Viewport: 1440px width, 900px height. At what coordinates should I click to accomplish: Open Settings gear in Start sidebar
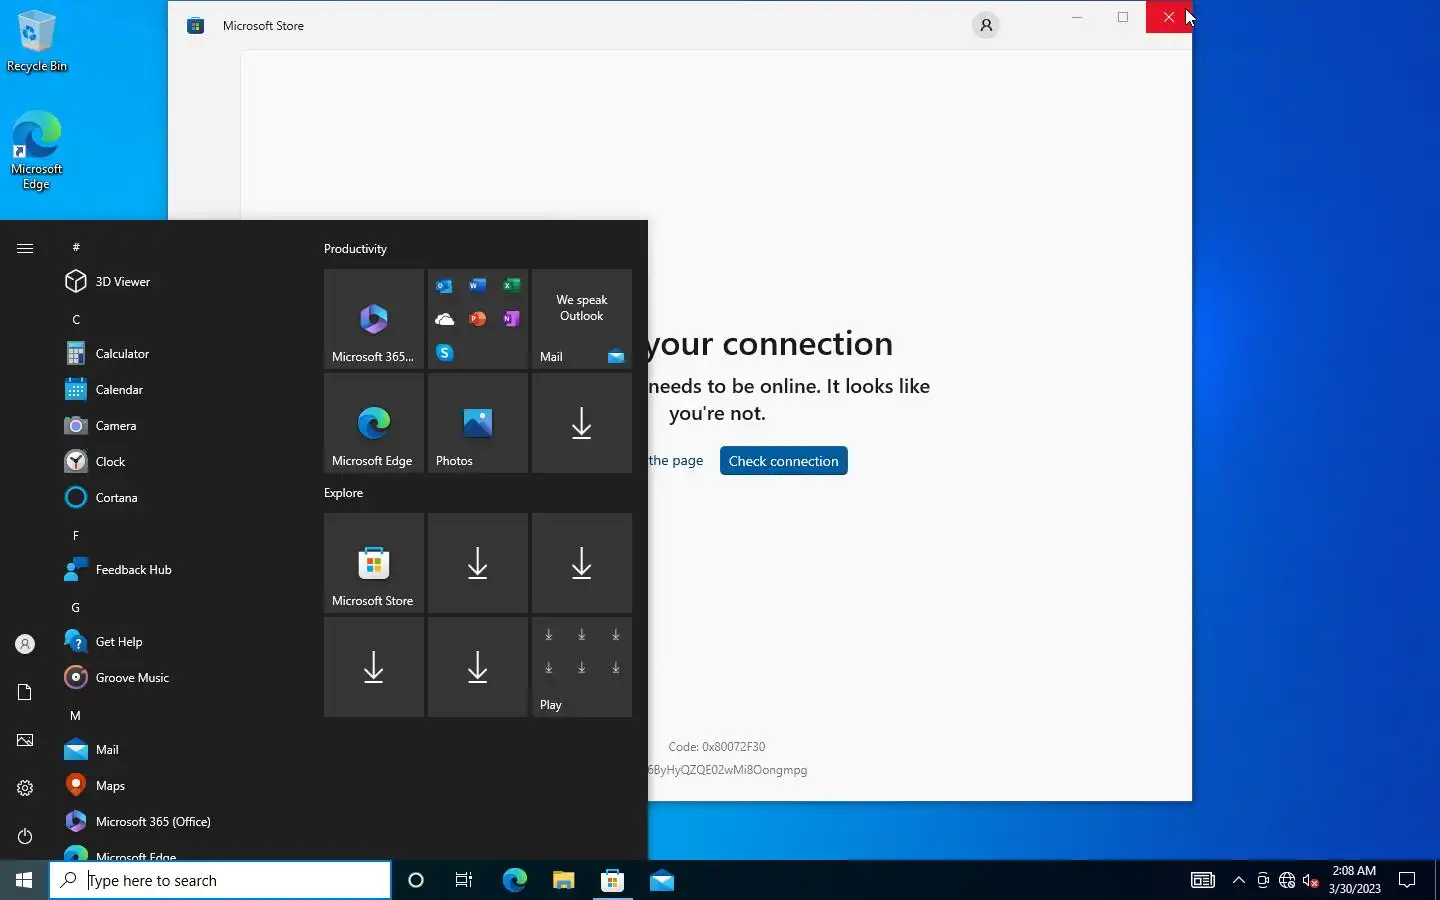25,788
